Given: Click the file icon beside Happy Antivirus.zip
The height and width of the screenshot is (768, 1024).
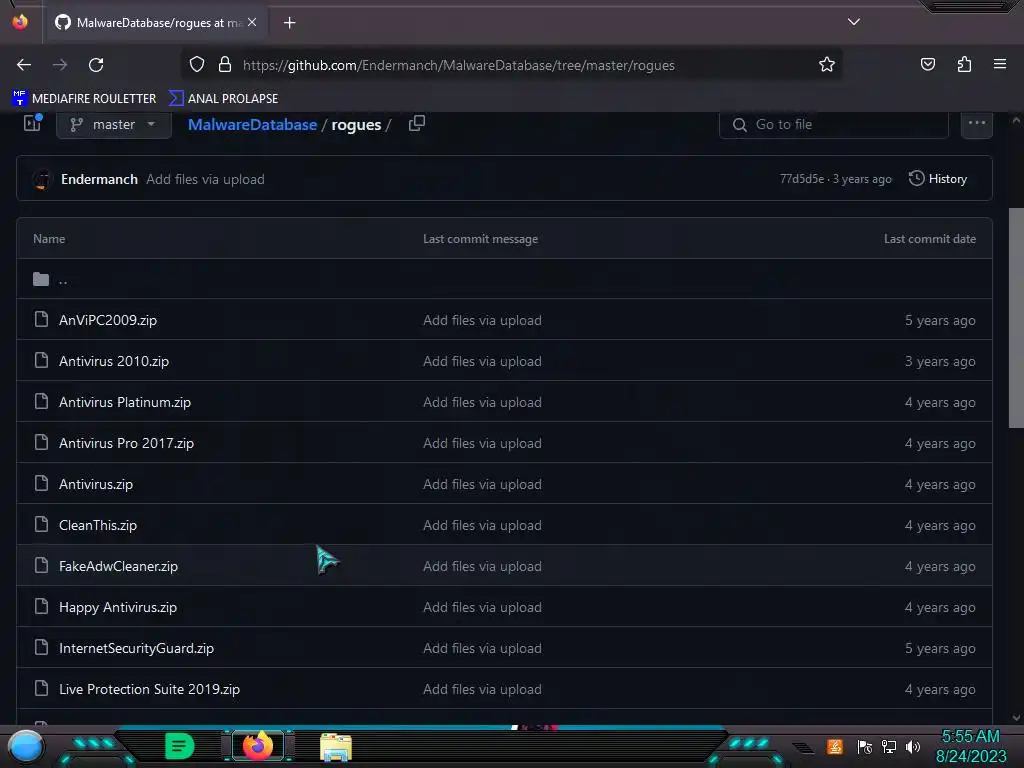Looking at the screenshot, I should coord(41,606).
